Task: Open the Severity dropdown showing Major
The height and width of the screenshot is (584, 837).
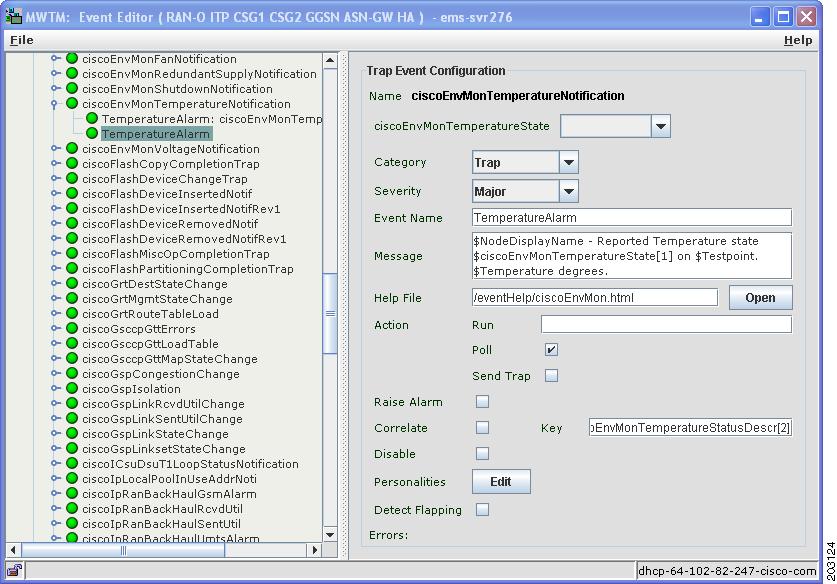Action: coord(569,191)
